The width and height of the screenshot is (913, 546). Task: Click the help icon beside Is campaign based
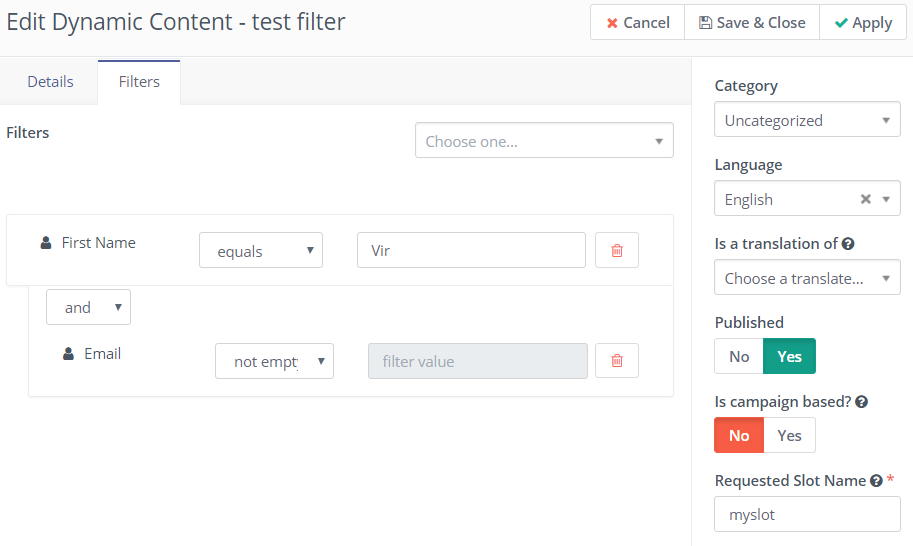(861, 402)
